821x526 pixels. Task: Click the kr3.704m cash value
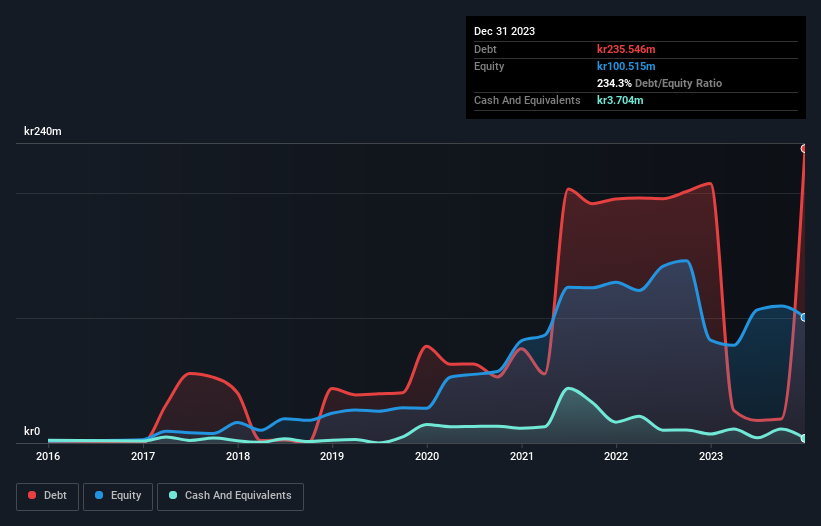620,100
